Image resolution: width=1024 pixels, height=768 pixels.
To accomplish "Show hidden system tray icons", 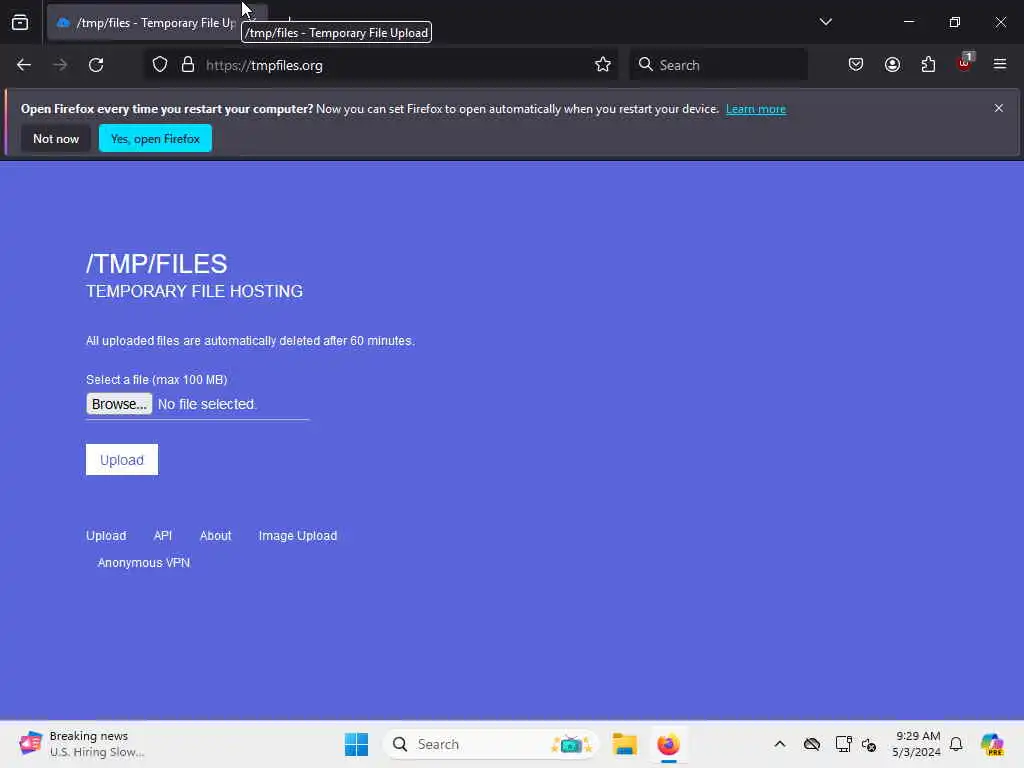I will 780,744.
